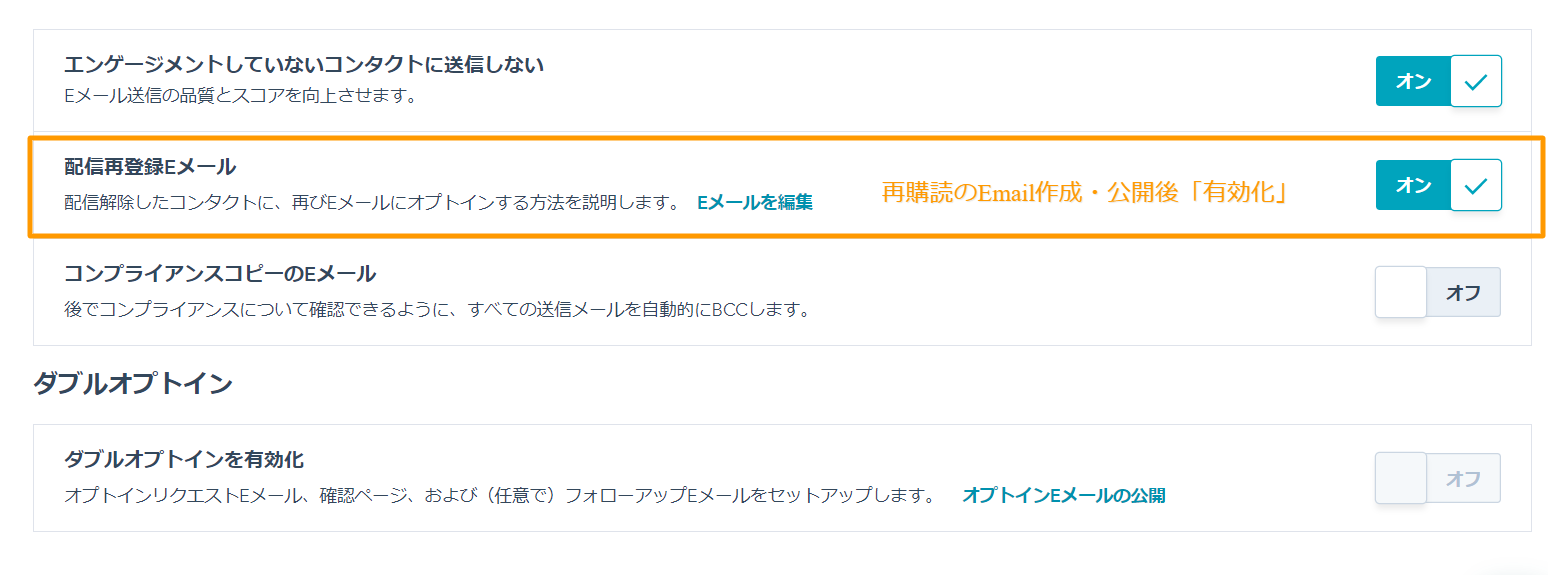Click checkmark icon on 配信再登録Eメール toggle
Screen dimensions: 1548x575
coord(1476,185)
